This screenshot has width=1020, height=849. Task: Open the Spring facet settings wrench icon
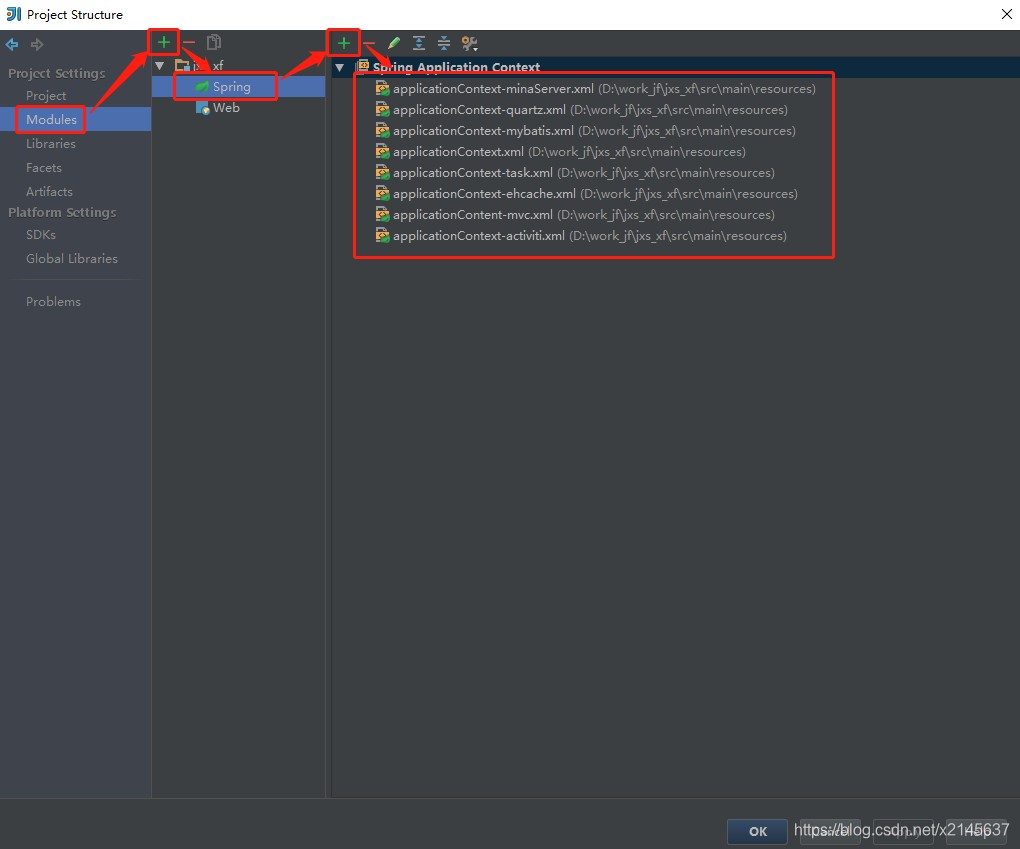click(469, 43)
